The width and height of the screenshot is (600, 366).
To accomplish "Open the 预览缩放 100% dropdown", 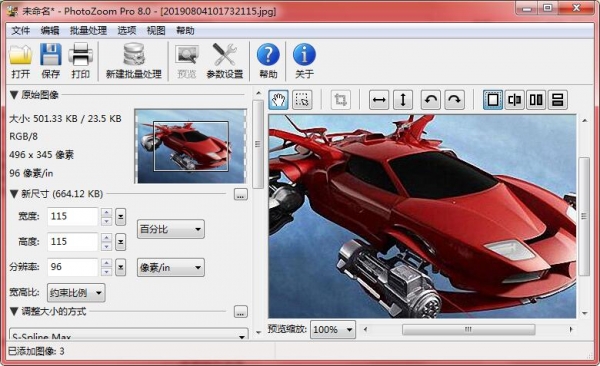I will [x=333, y=330].
